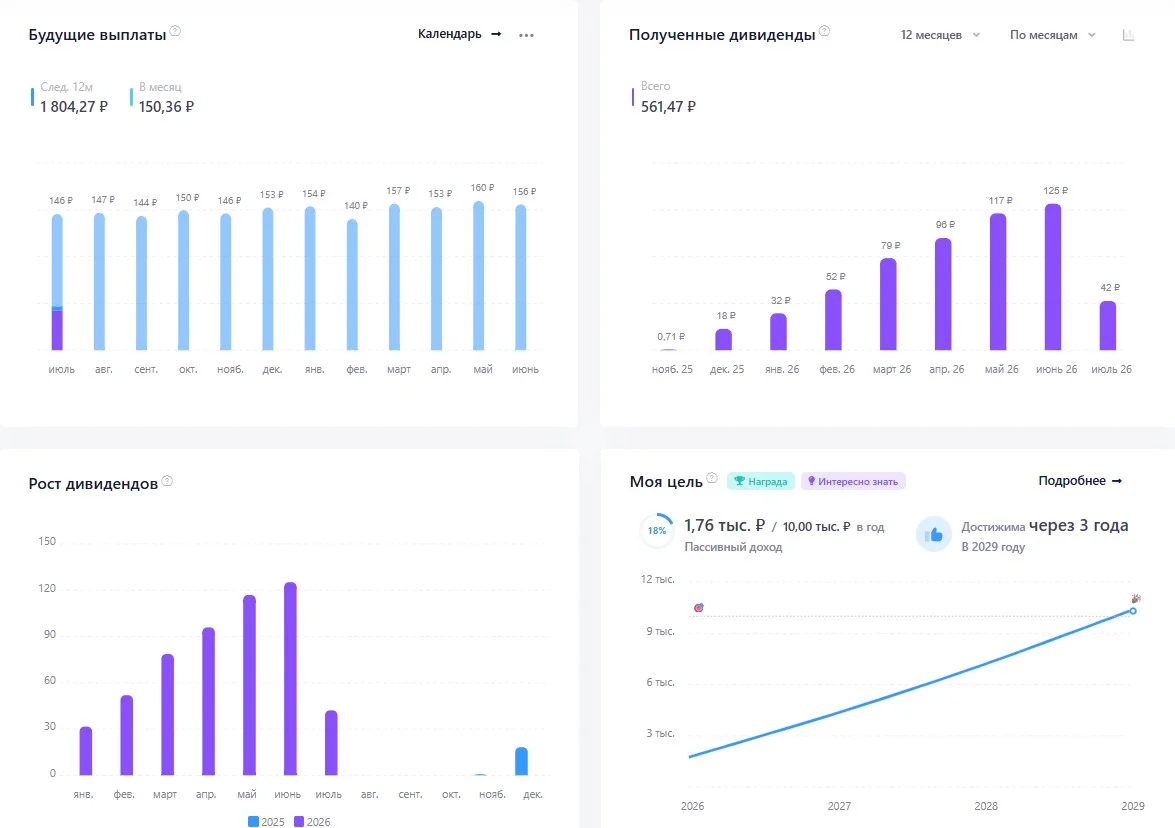
Task: Open Подробнее details for Моя цель
Action: [1080, 481]
